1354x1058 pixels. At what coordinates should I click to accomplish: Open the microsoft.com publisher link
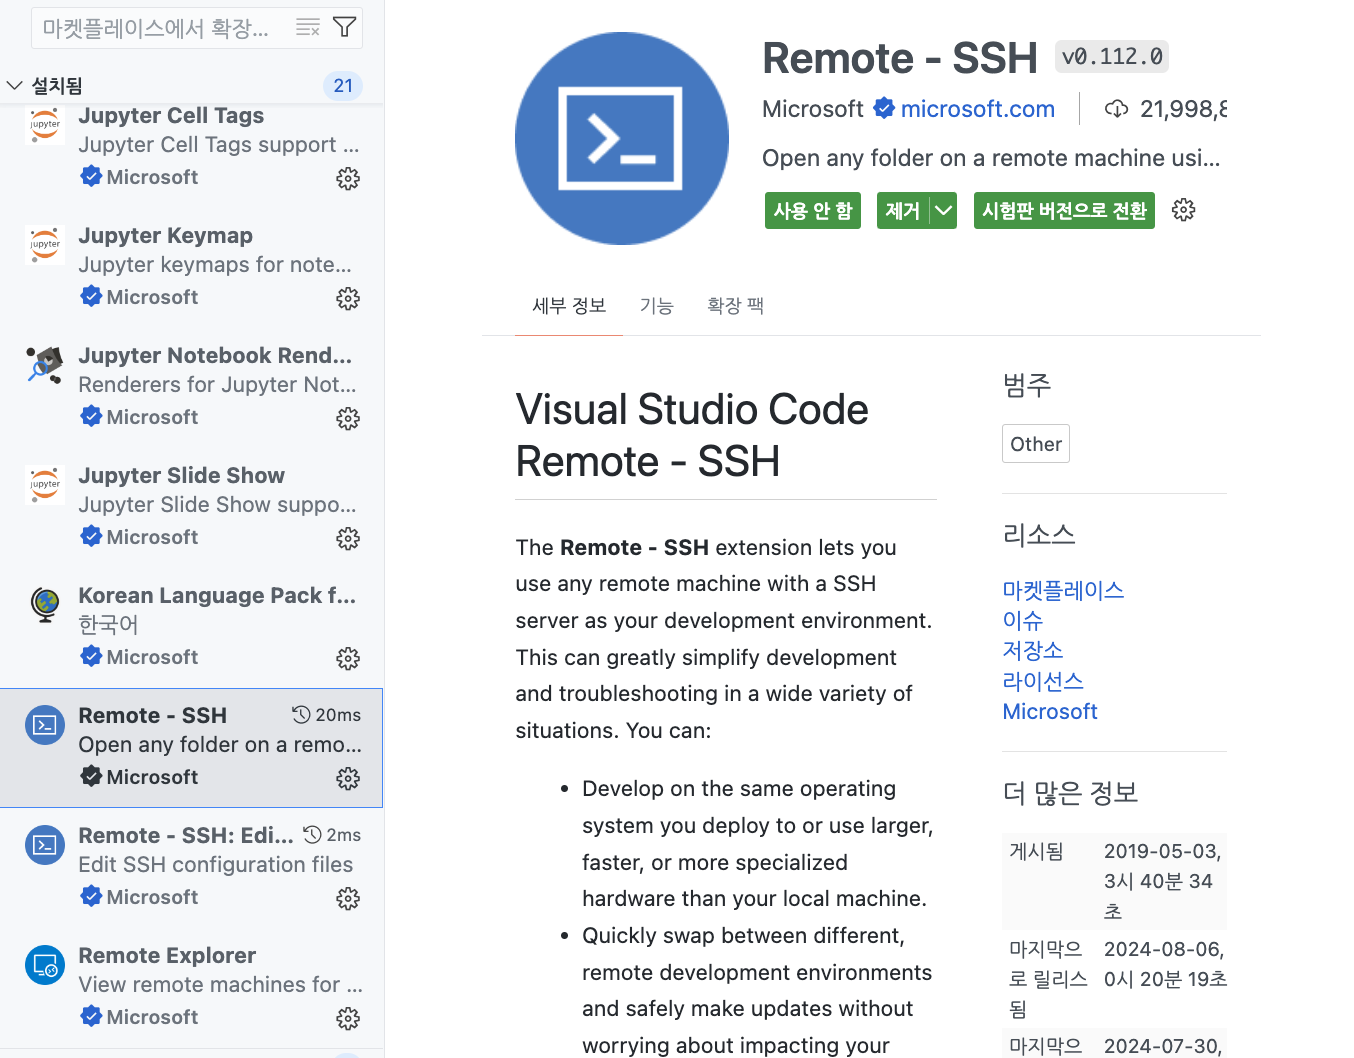978,109
